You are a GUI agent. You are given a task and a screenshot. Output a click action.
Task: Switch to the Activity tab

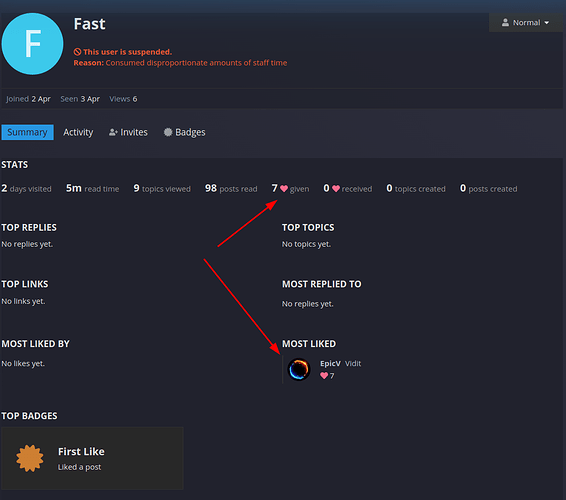click(78, 132)
